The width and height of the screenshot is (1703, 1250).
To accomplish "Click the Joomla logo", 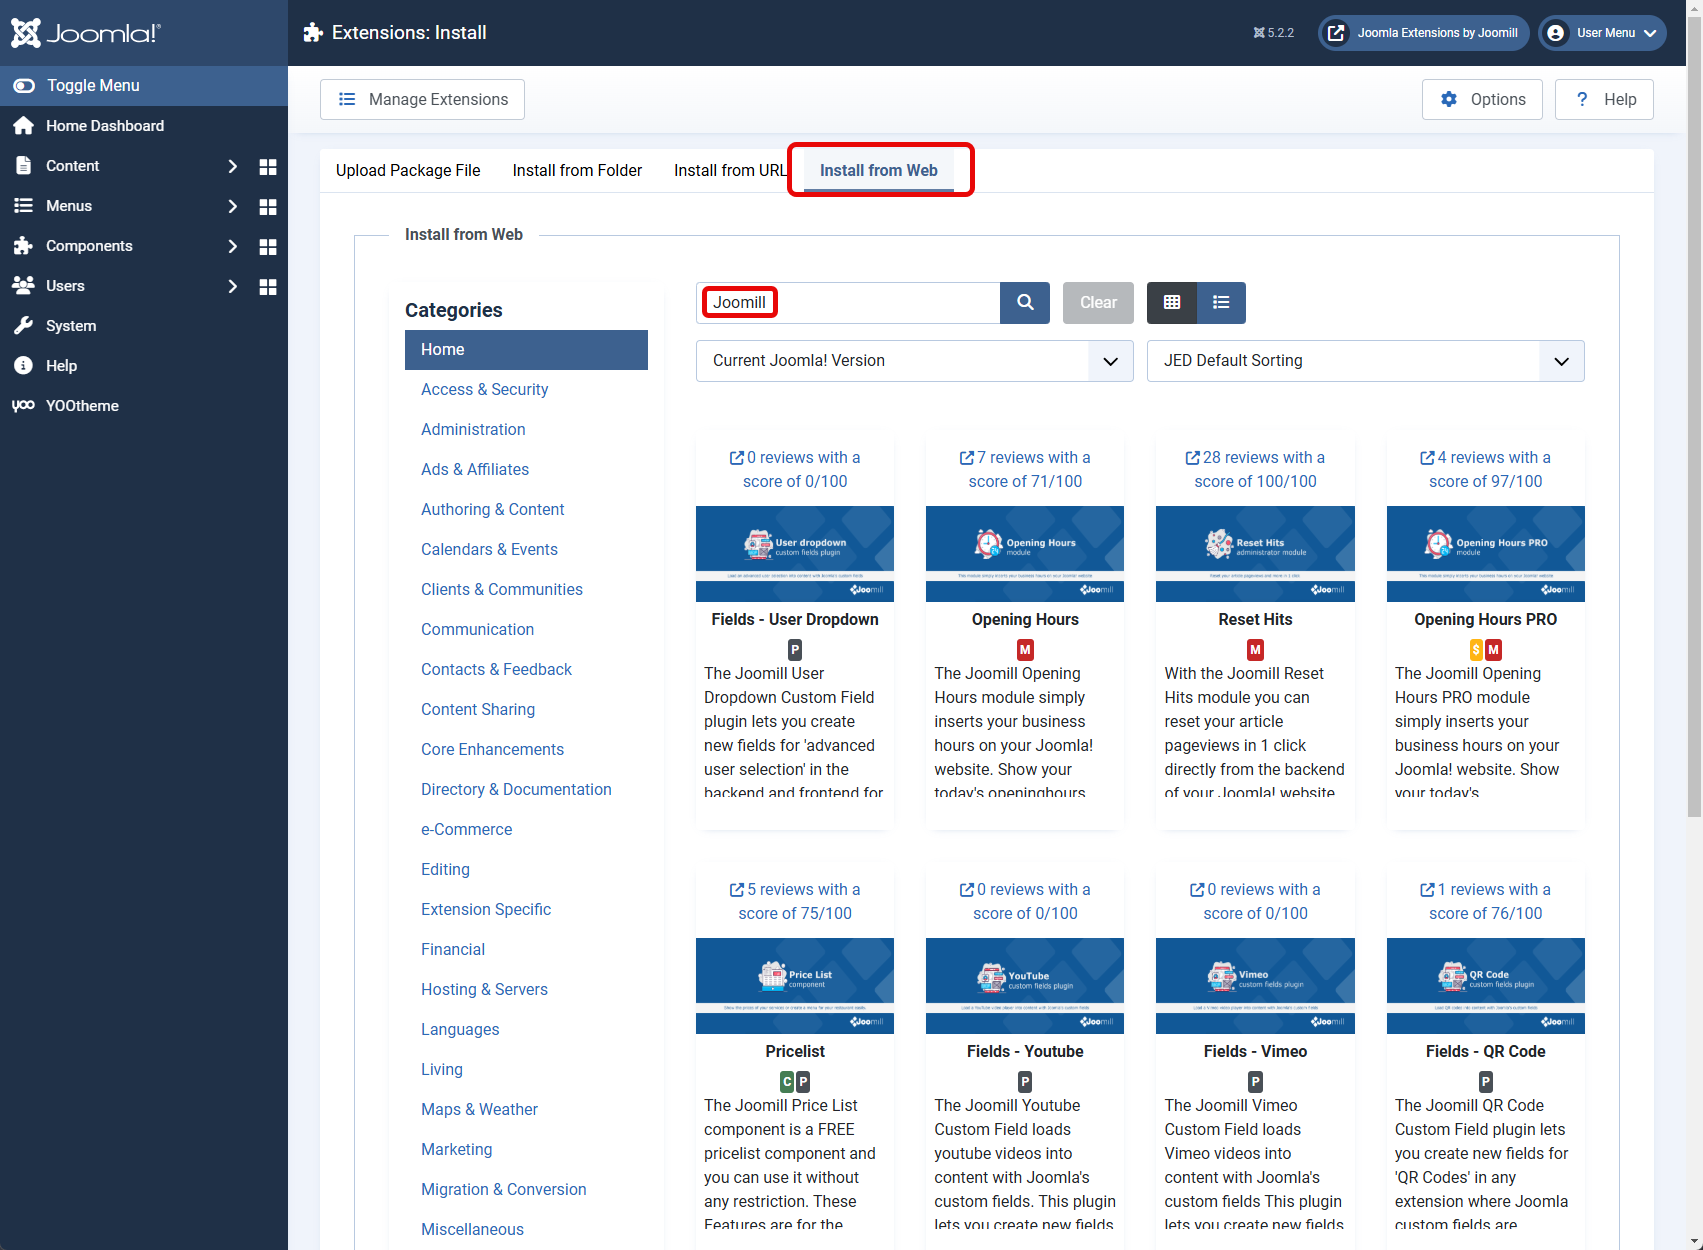I will click(x=86, y=33).
